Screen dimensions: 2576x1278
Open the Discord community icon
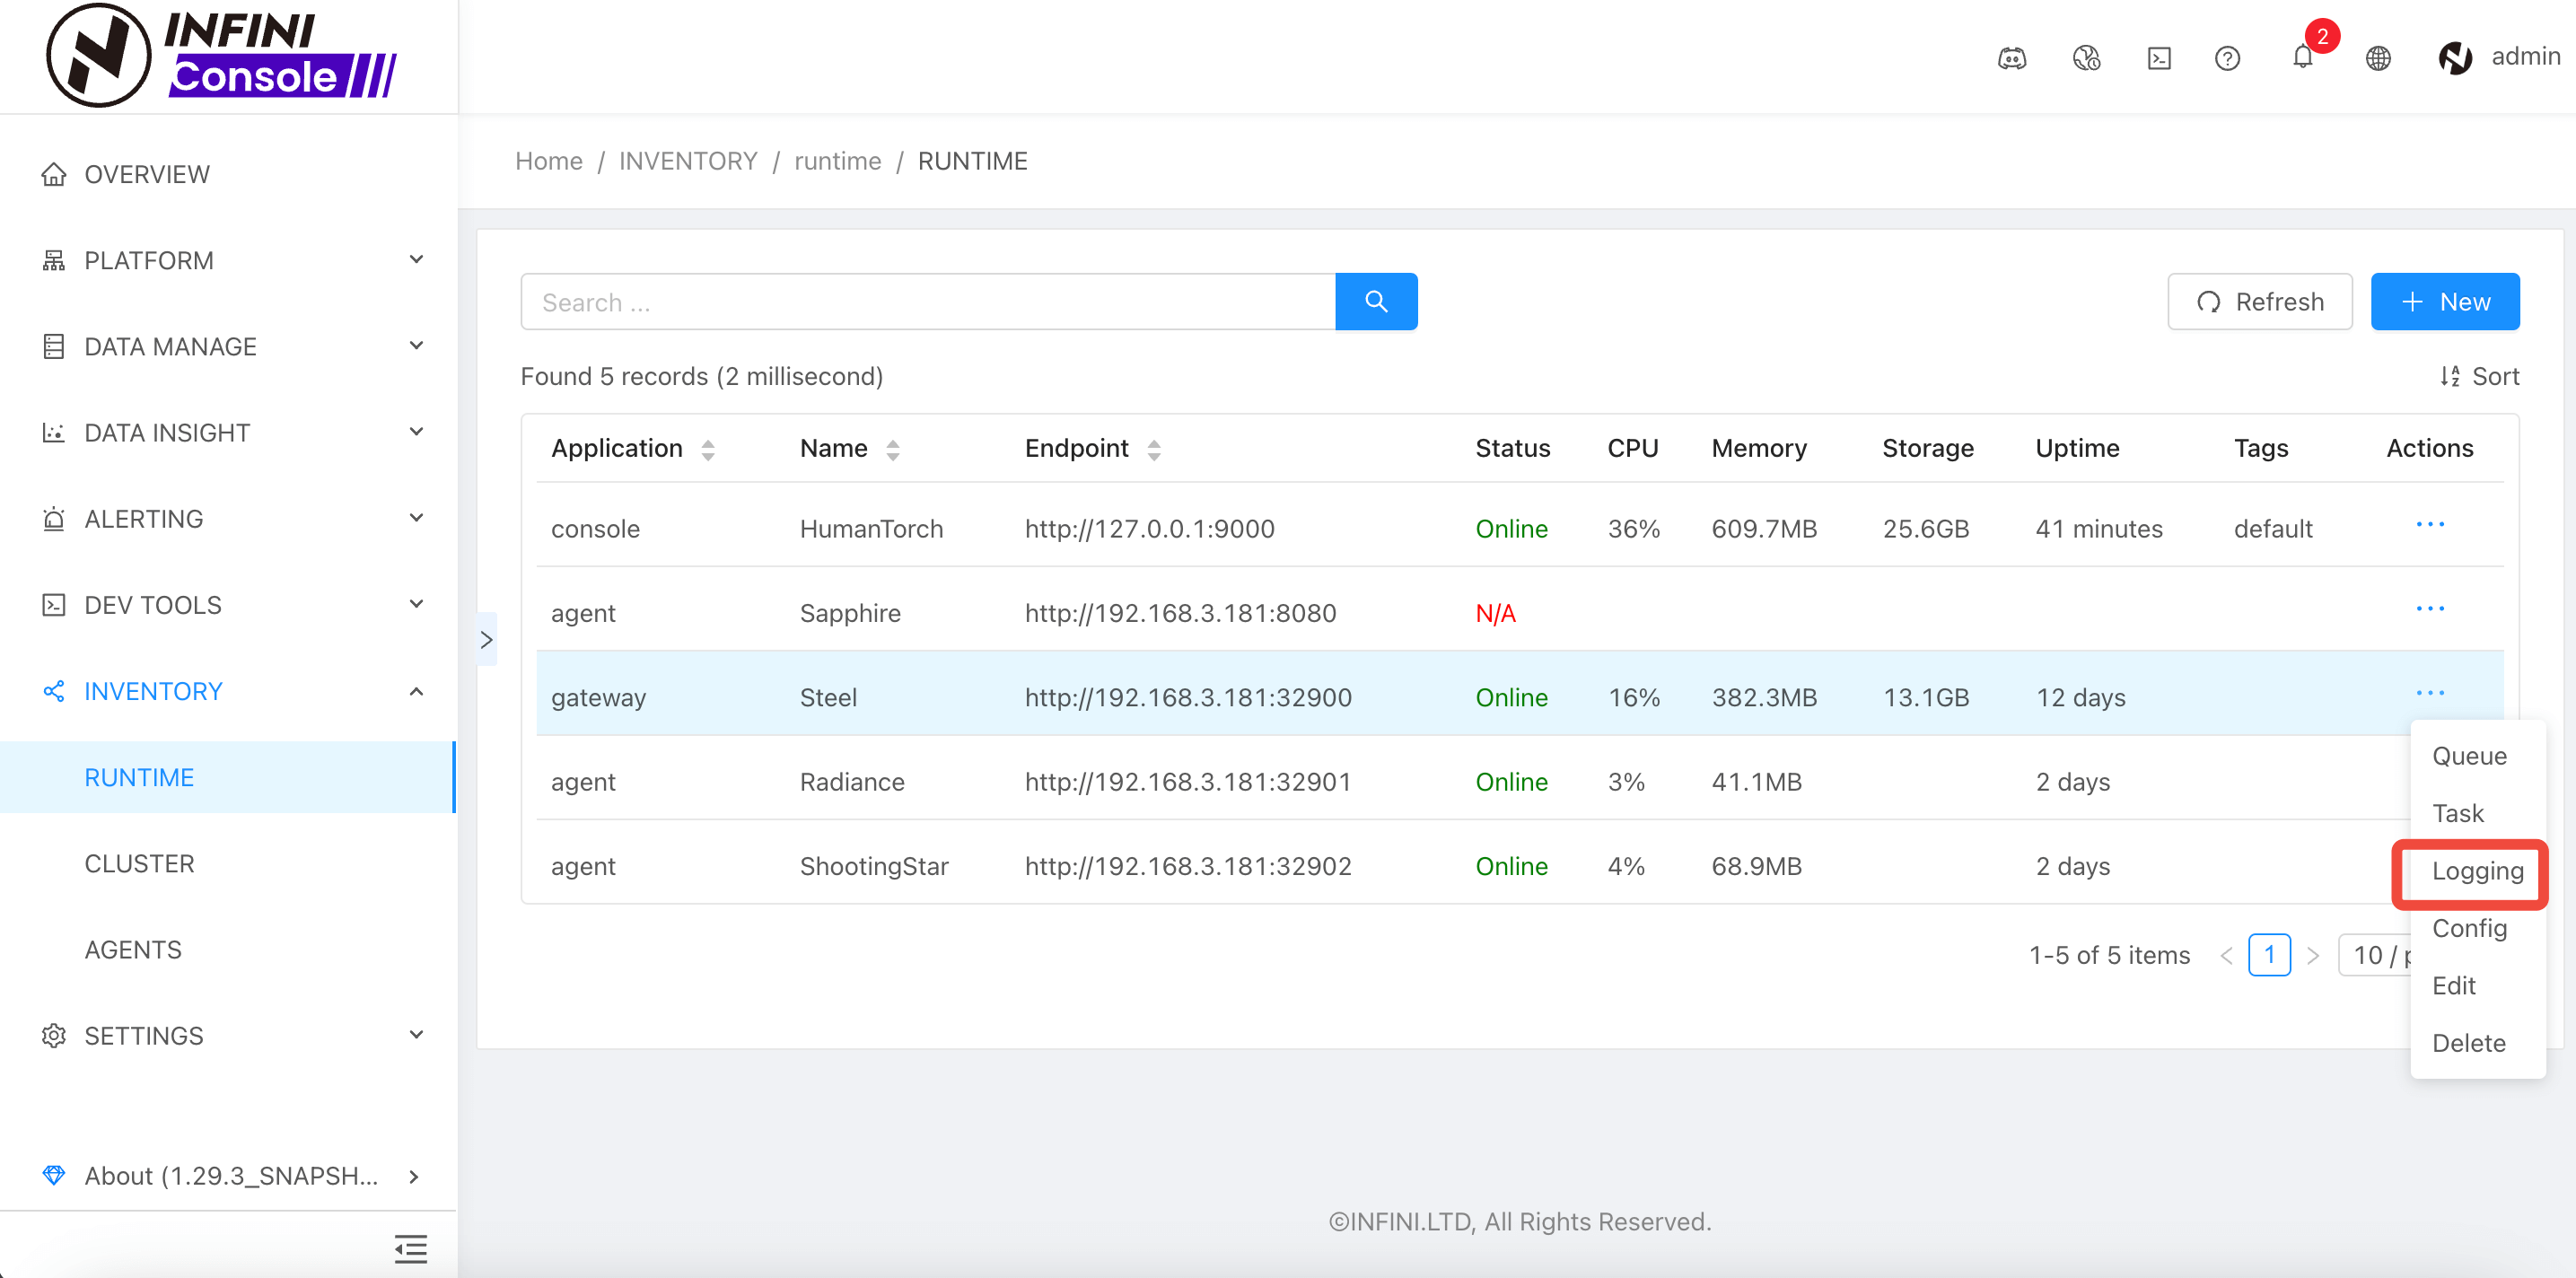pos(2011,58)
